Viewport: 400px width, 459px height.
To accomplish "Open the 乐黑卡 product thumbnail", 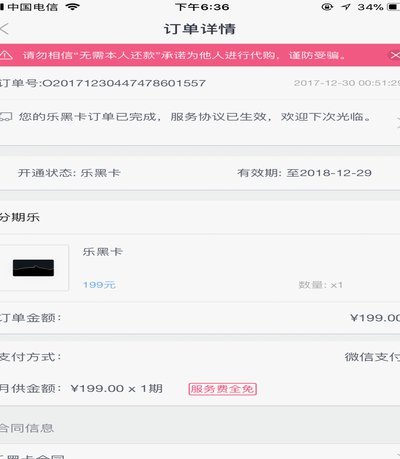I will point(34,268).
